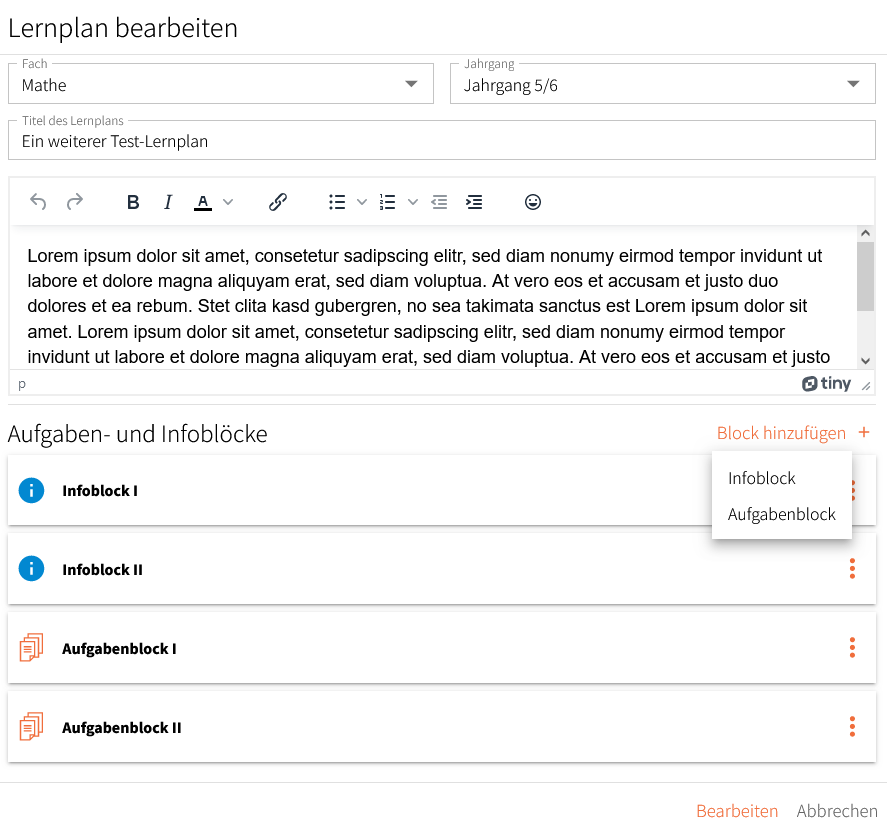
Task: Apply the text color button
Action: [x=203, y=202]
